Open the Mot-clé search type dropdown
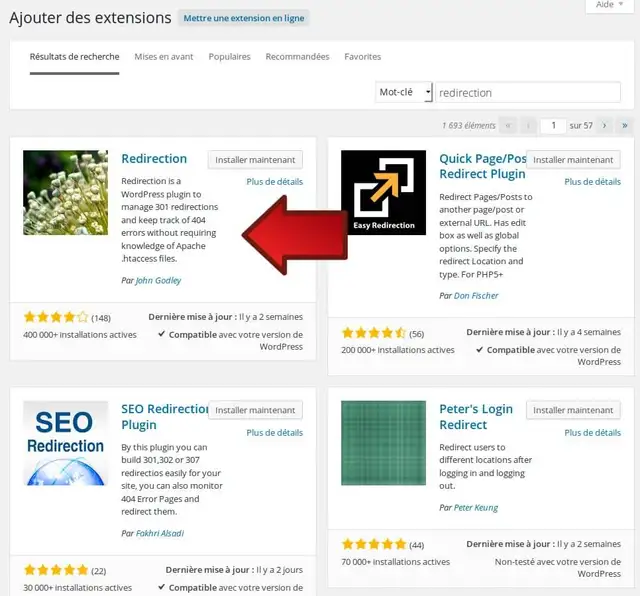 coord(404,92)
